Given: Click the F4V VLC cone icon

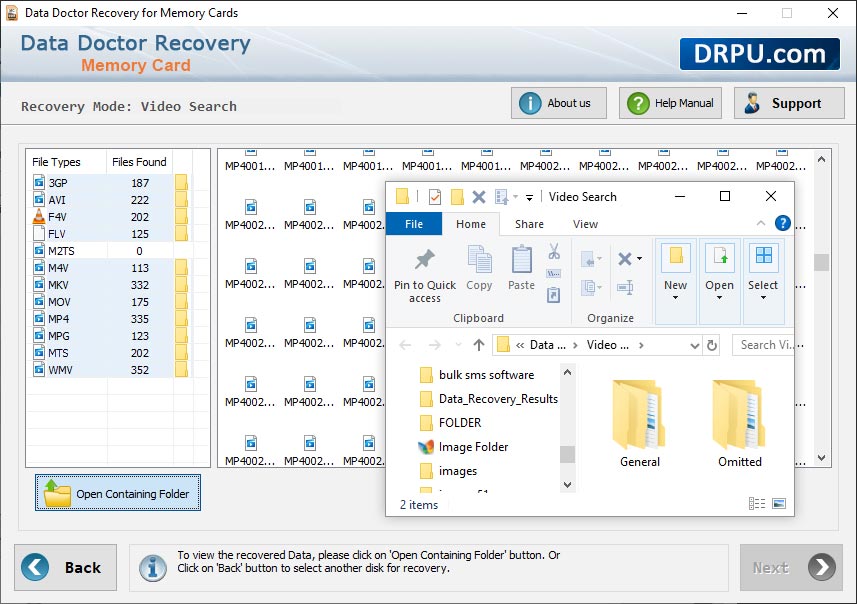Looking at the screenshot, I should pos(39,217).
